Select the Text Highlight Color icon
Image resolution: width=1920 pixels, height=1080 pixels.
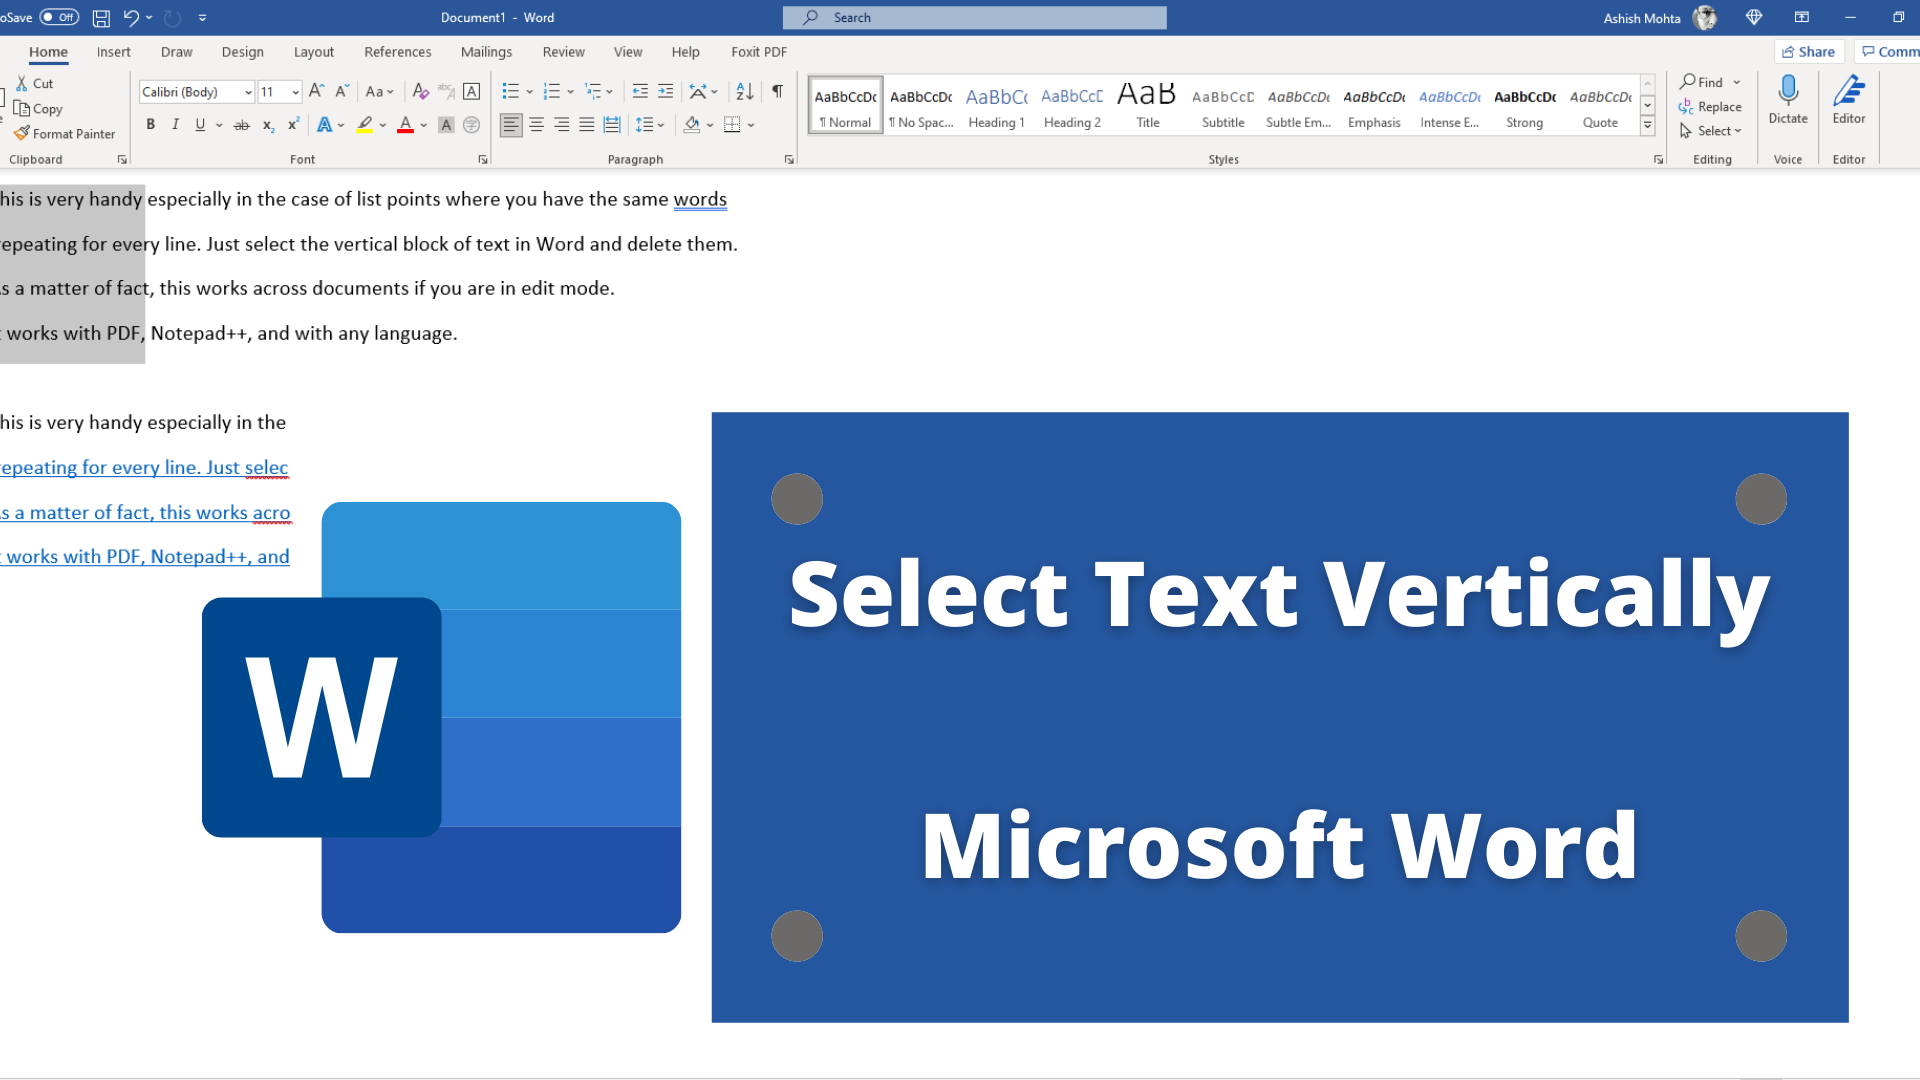coord(365,124)
